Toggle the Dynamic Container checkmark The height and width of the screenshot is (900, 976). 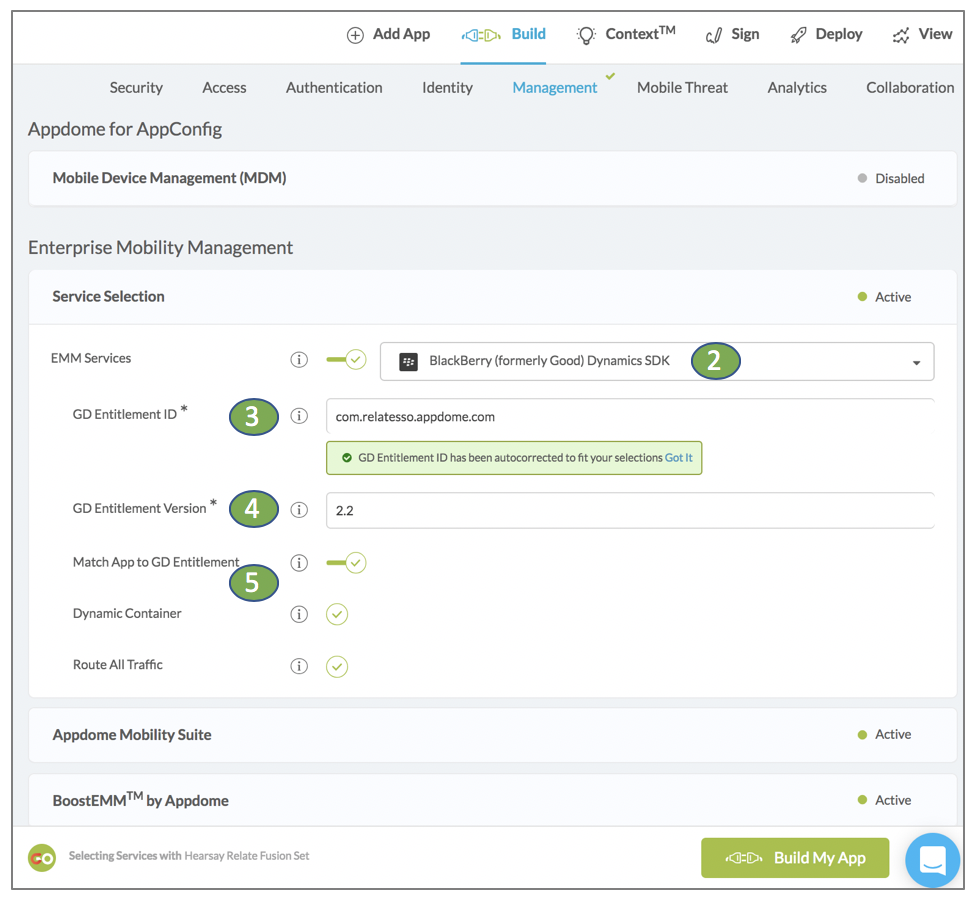point(337,614)
